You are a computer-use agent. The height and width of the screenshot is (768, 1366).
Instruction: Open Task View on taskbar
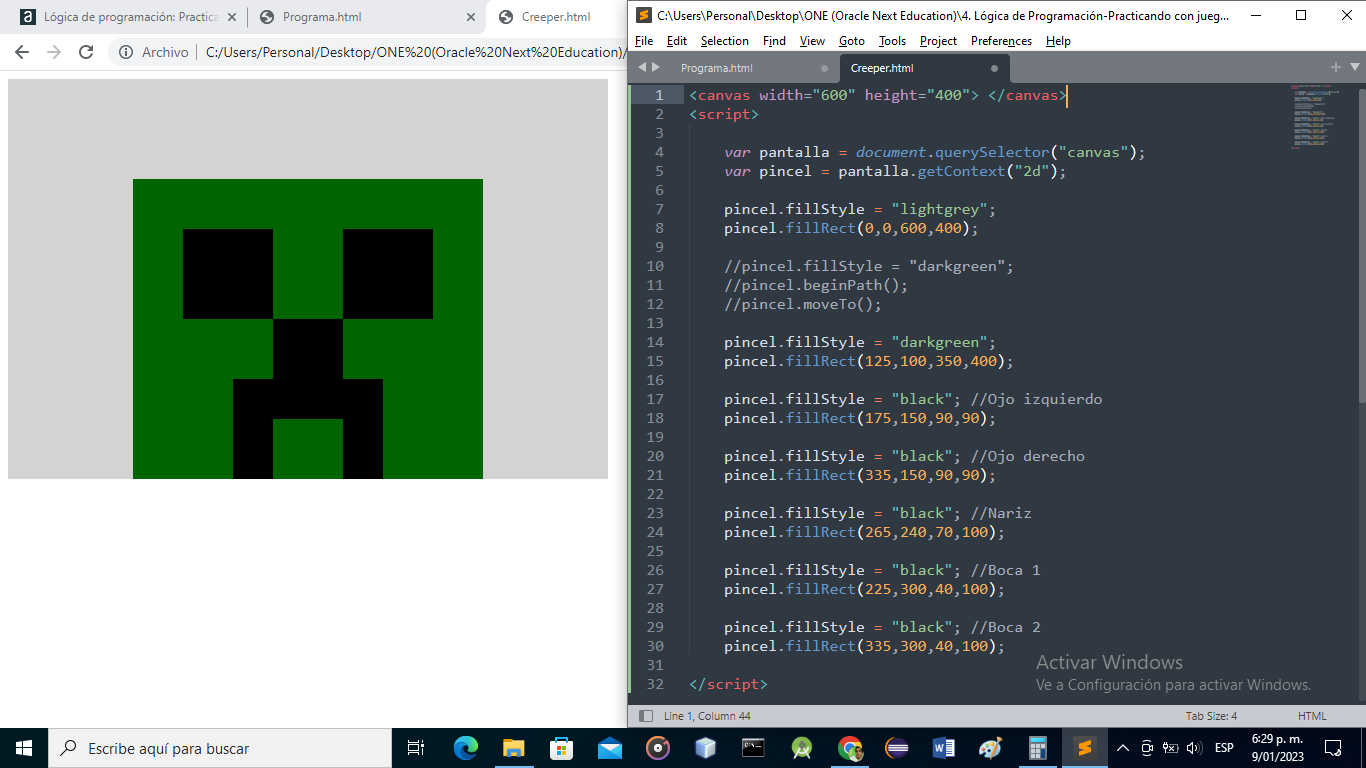pyautogui.click(x=417, y=748)
